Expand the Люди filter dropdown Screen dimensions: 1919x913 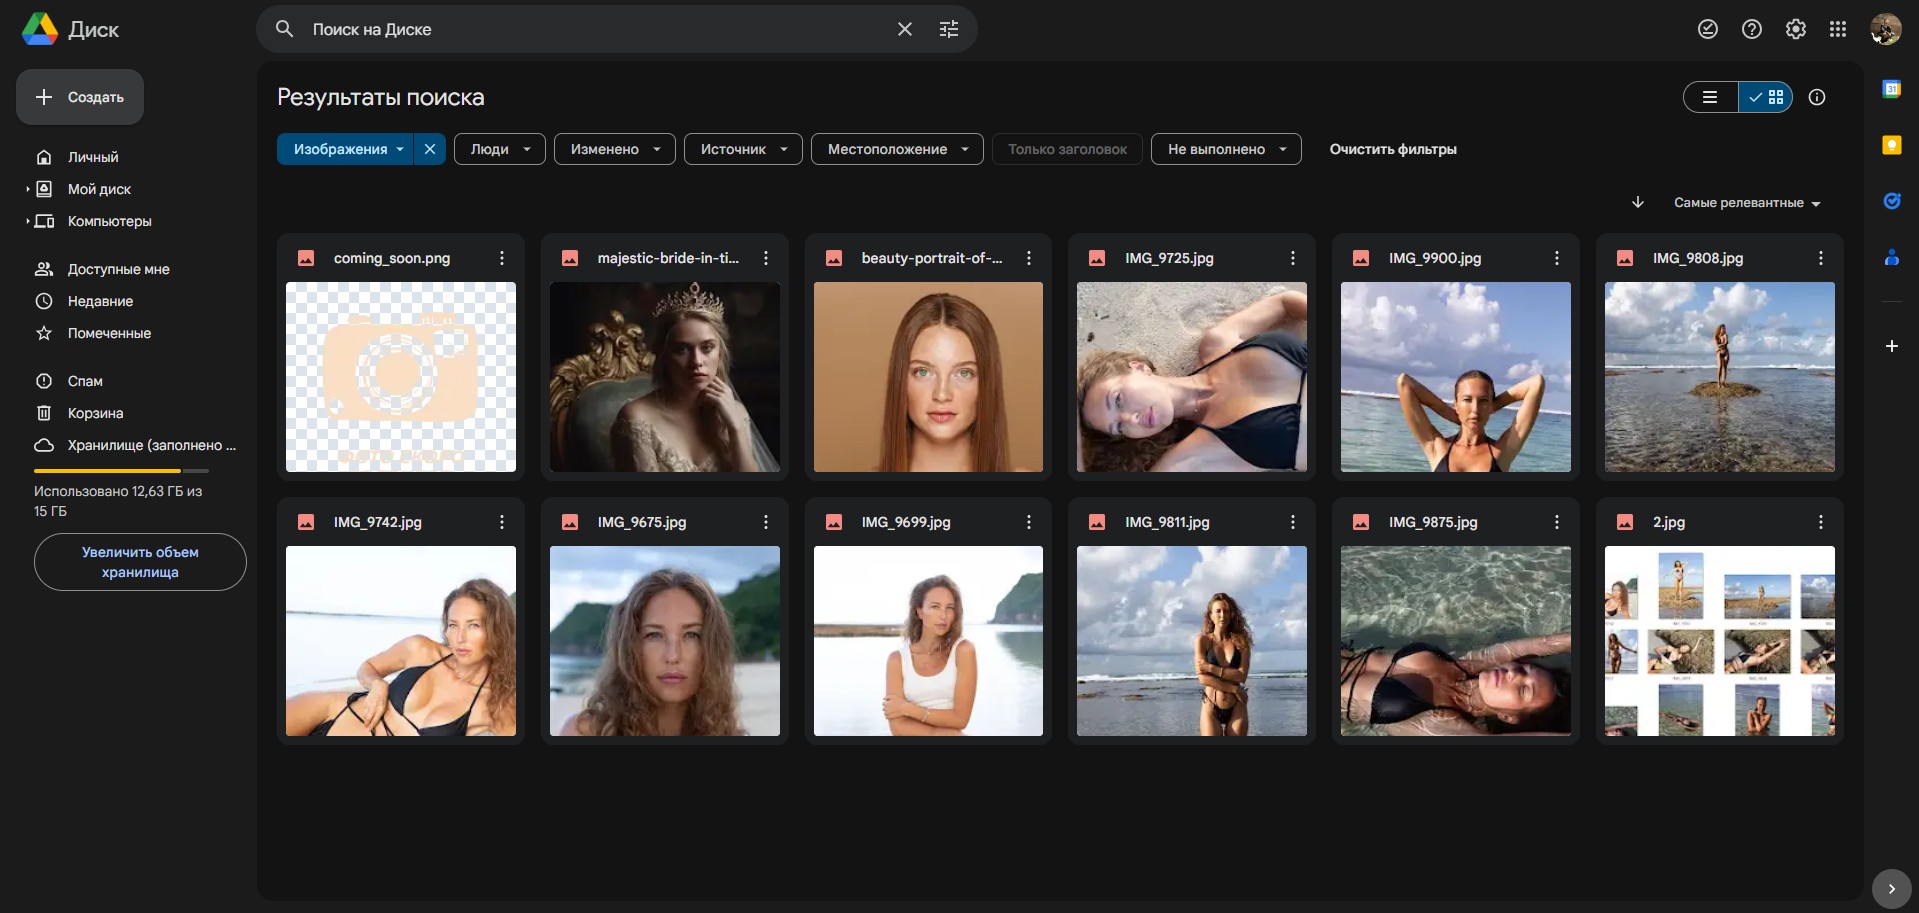pos(499,149)
